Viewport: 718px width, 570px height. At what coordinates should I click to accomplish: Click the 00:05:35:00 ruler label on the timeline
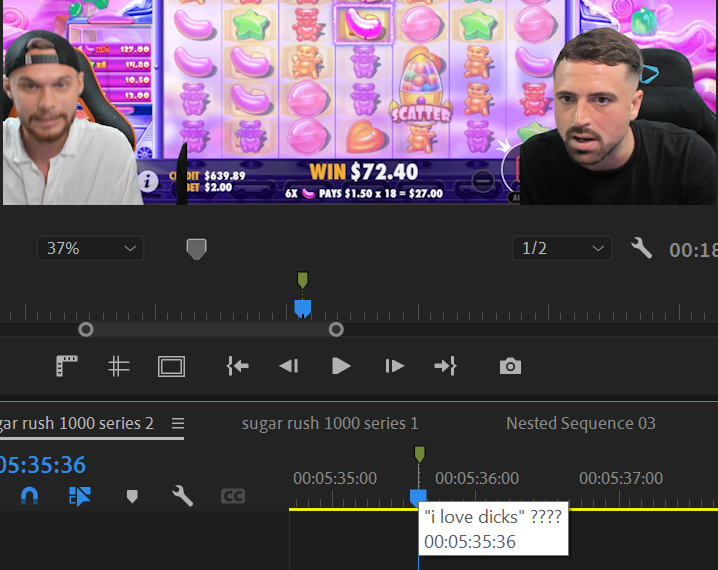[335, 478]
